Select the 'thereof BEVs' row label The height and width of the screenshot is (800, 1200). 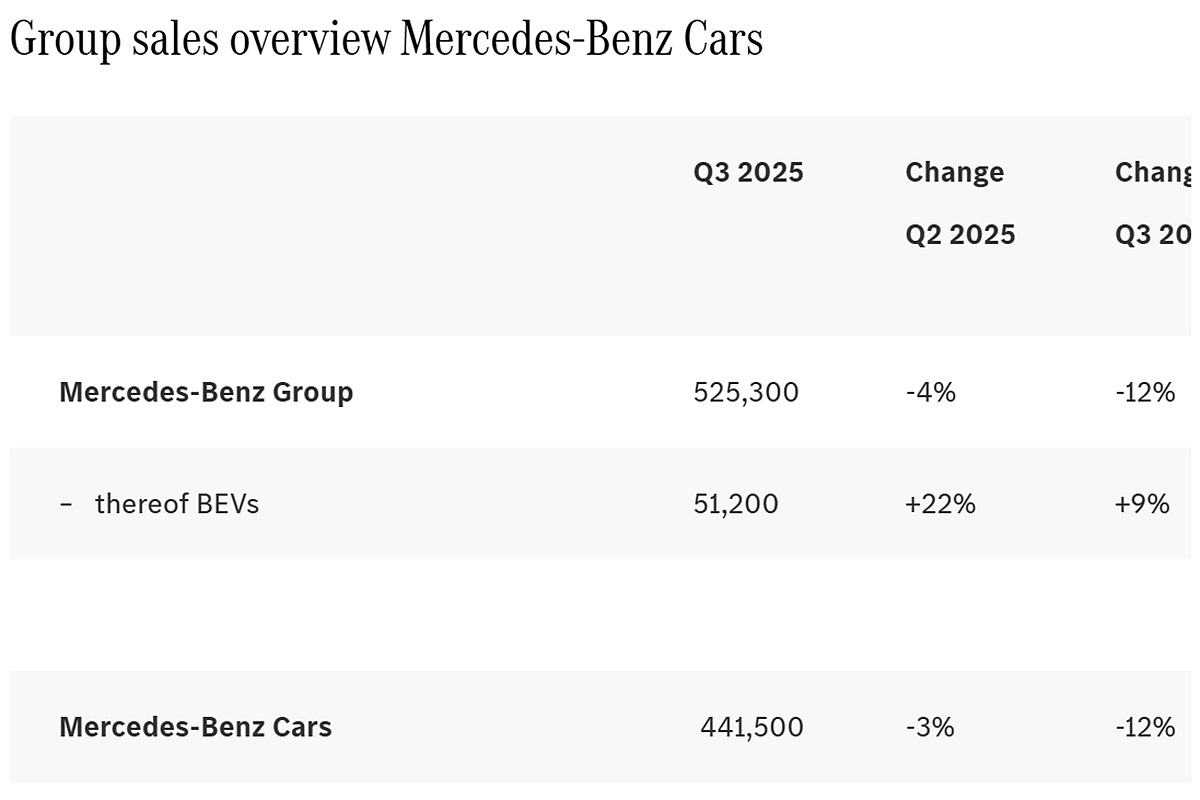pyautogui.click(x=177, y=504)
